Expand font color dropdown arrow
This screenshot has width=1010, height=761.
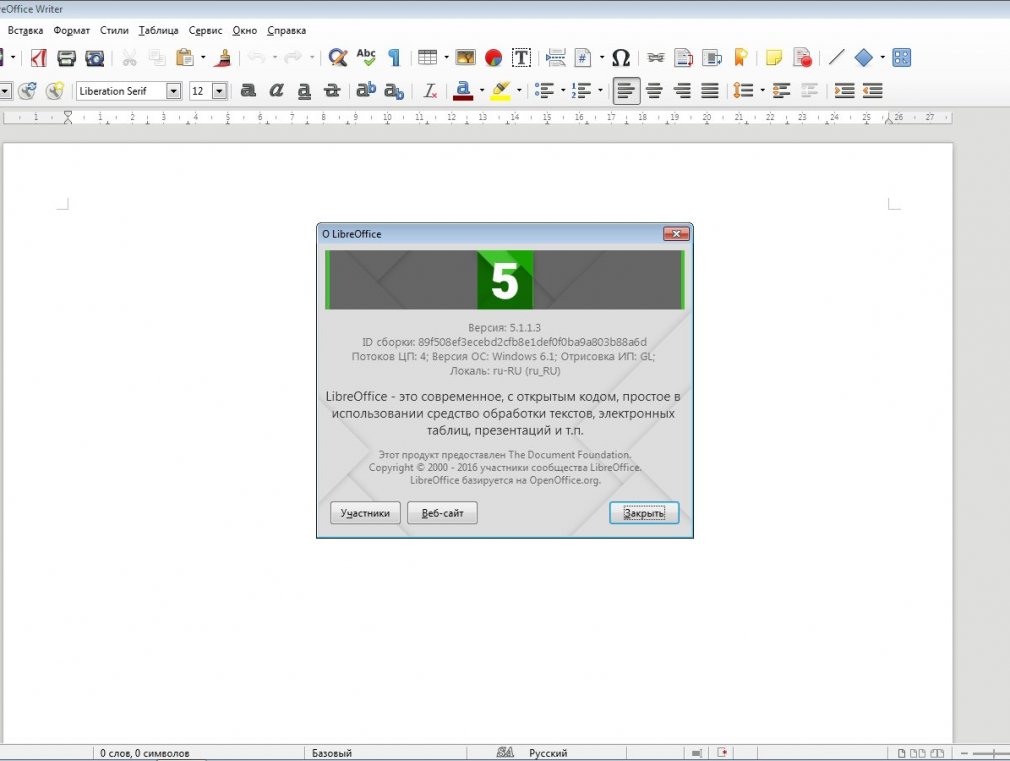481,91
